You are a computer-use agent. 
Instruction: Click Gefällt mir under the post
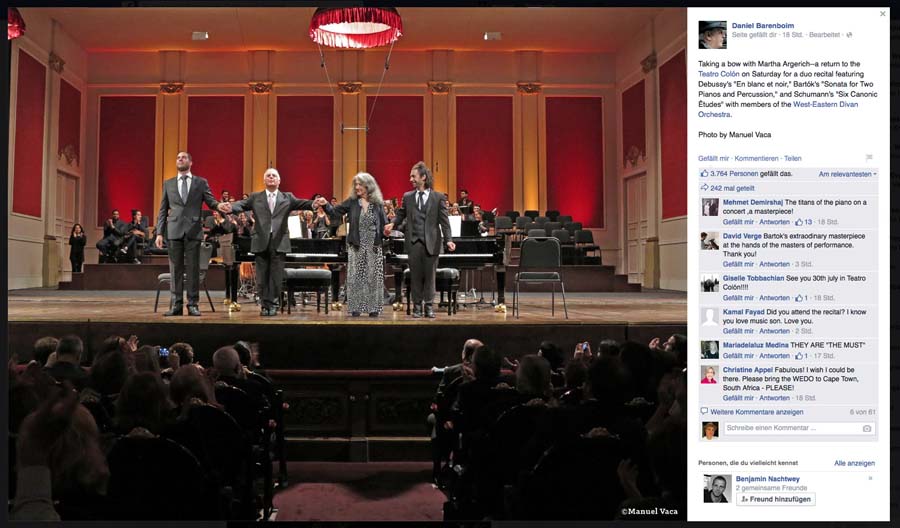click(713, 158)
